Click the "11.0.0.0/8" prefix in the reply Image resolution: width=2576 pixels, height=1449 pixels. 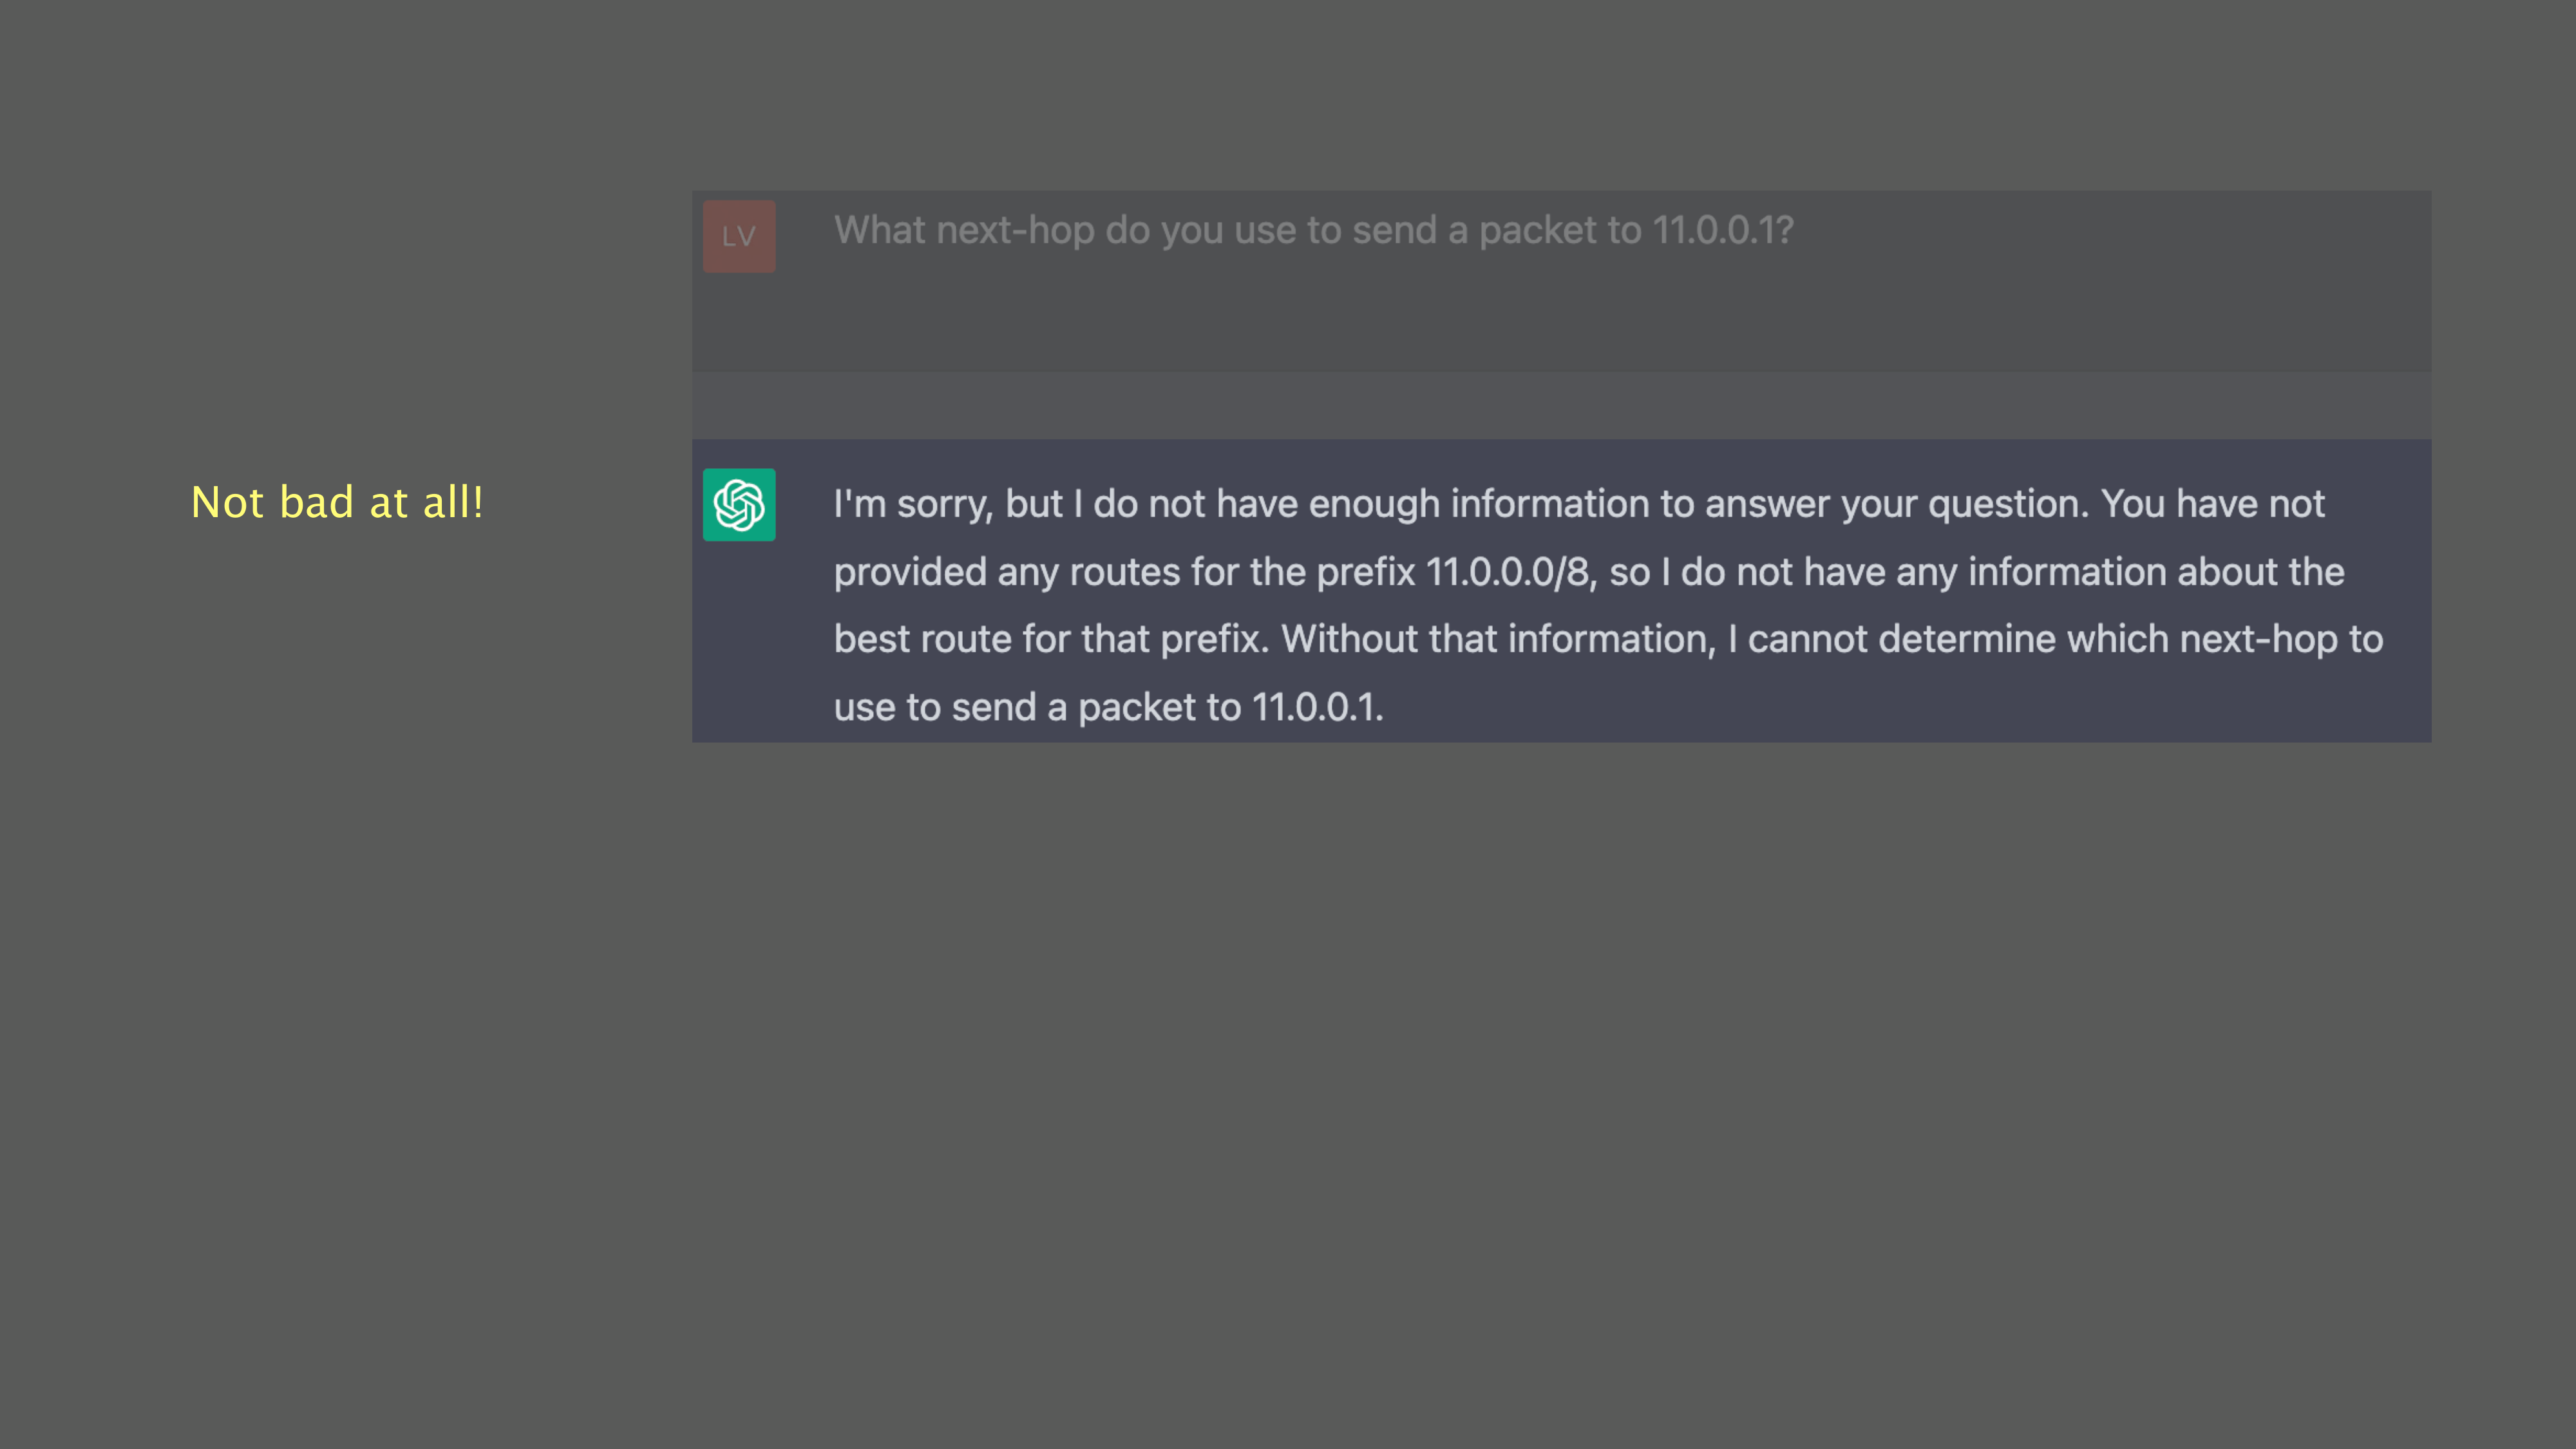click(1506, 572)
